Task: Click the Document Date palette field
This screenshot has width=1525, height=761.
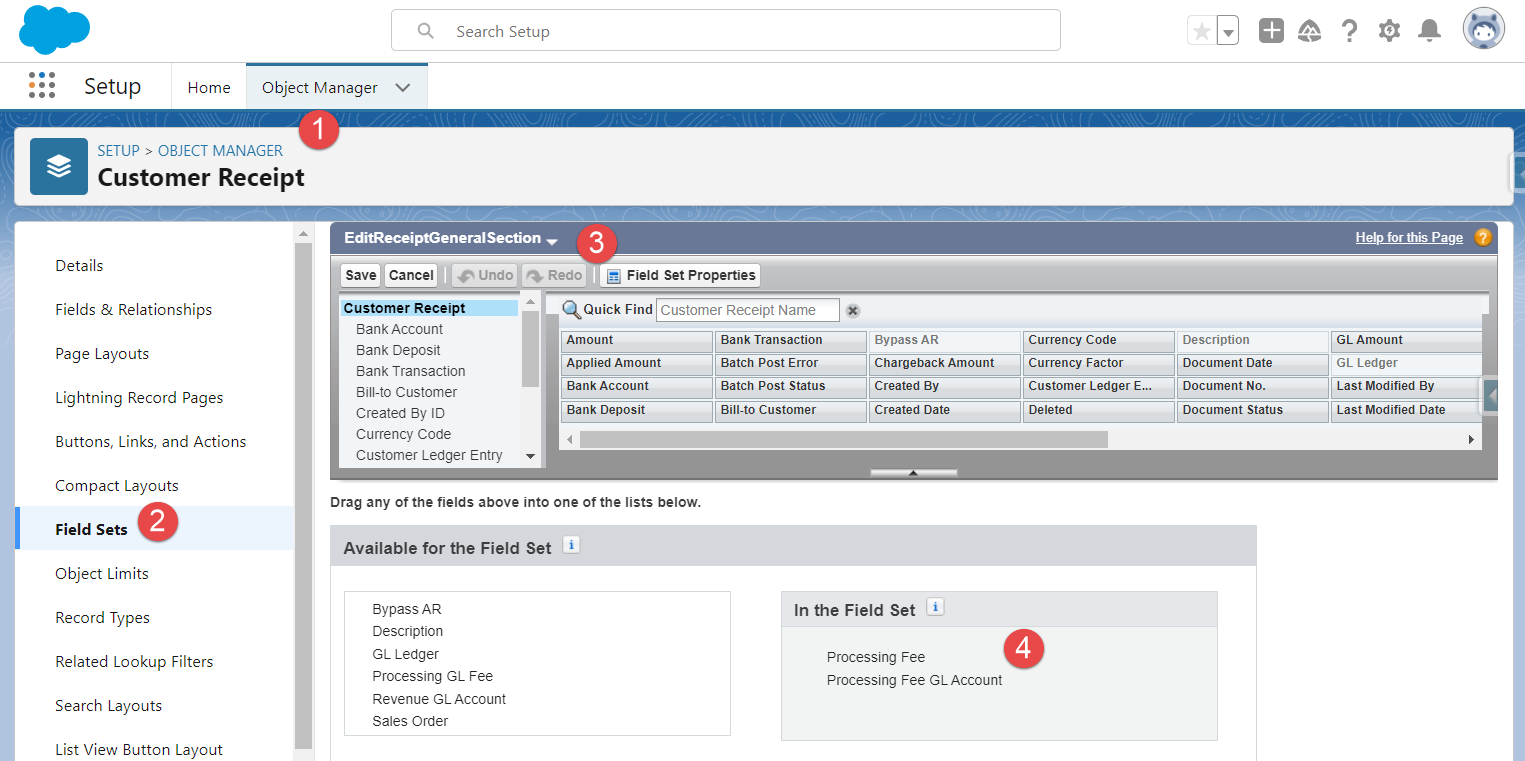Action: click(1253, 363)
